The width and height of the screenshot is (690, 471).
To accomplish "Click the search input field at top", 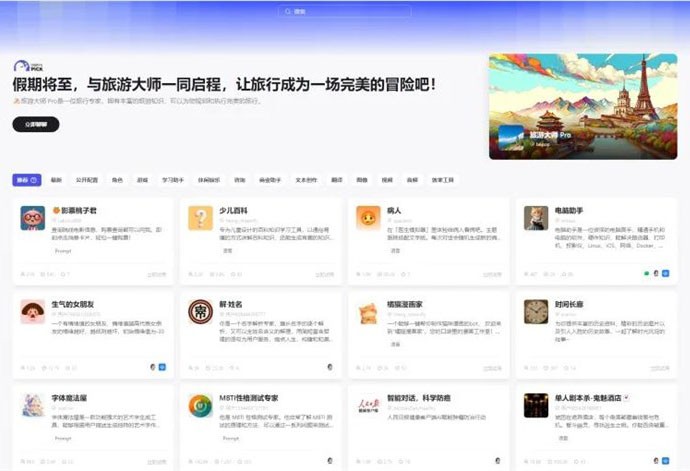I will [345, 11].
